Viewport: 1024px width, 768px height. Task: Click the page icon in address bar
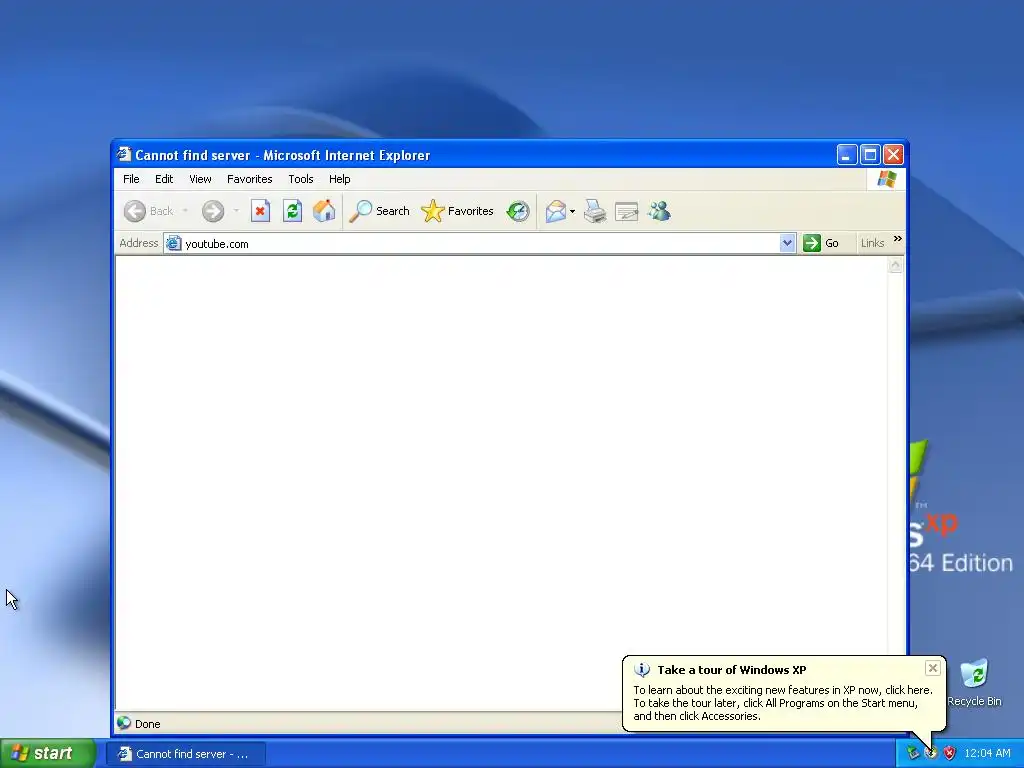click(173, 244)
